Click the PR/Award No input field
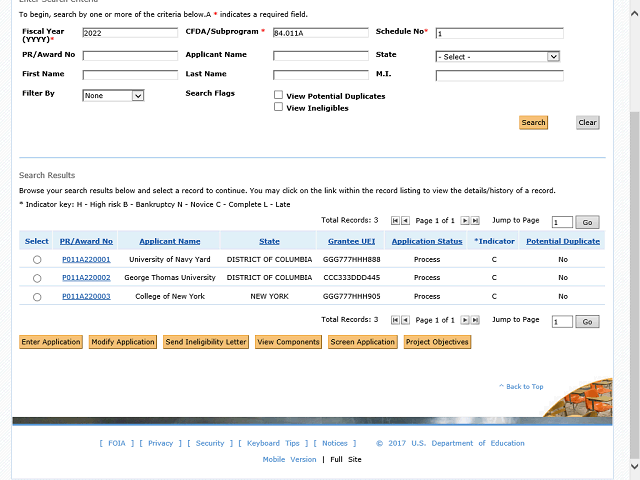Screen dimensions: 640x480 pyautogui.click(x=130, y=56)
